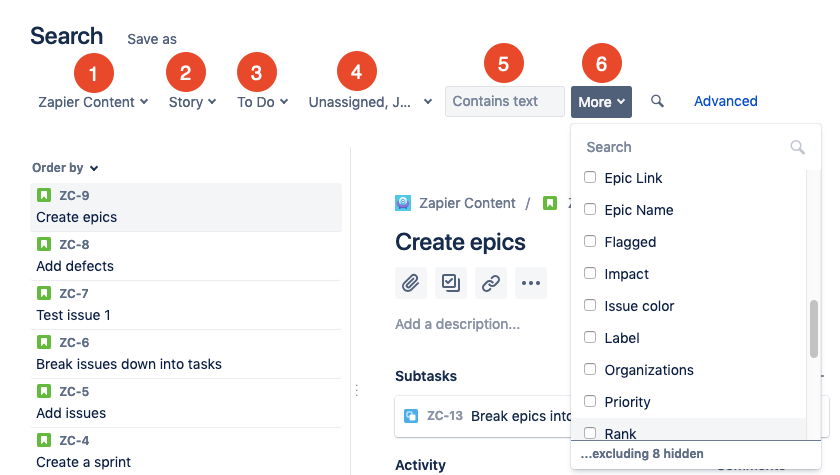Click the Subtasks heading

[x=426, y=376]
